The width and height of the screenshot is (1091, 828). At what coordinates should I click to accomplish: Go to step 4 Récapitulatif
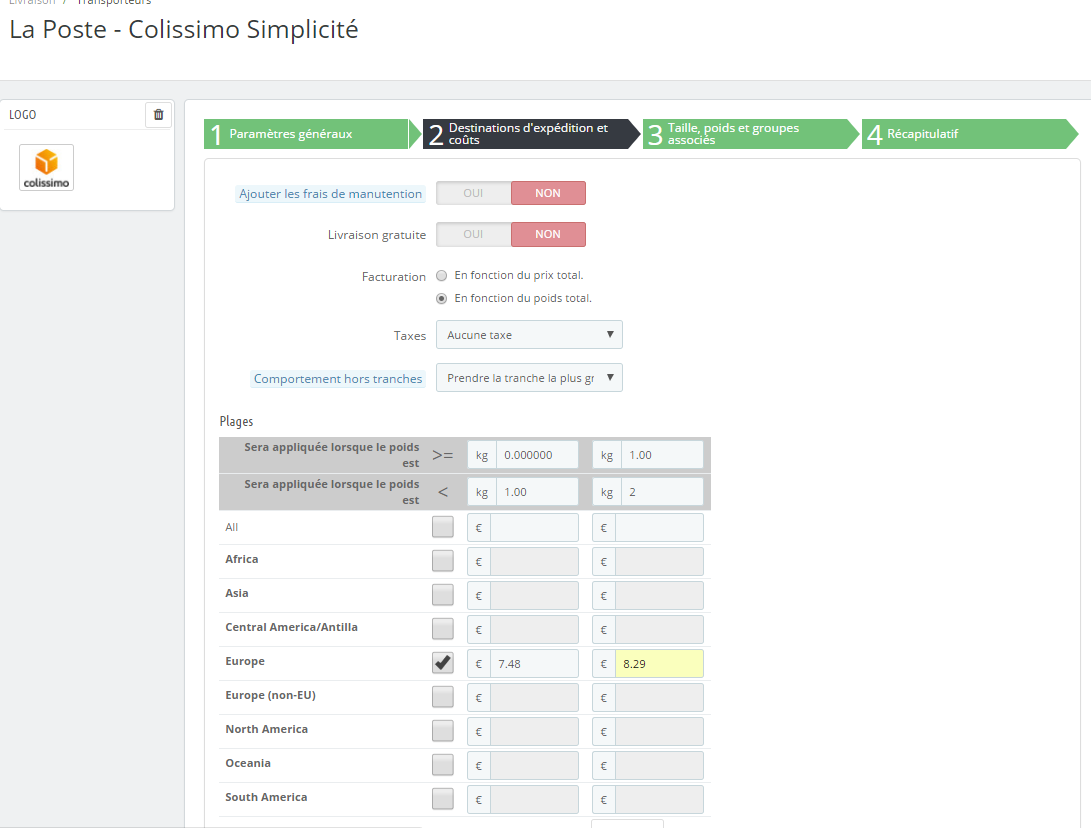click(969, 134)
